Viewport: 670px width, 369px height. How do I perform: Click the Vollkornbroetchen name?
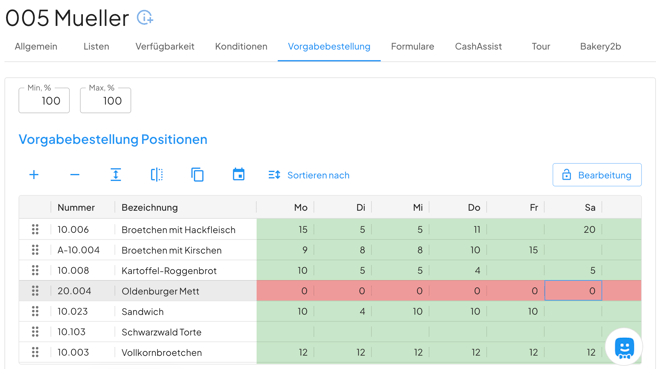point(162,353)
